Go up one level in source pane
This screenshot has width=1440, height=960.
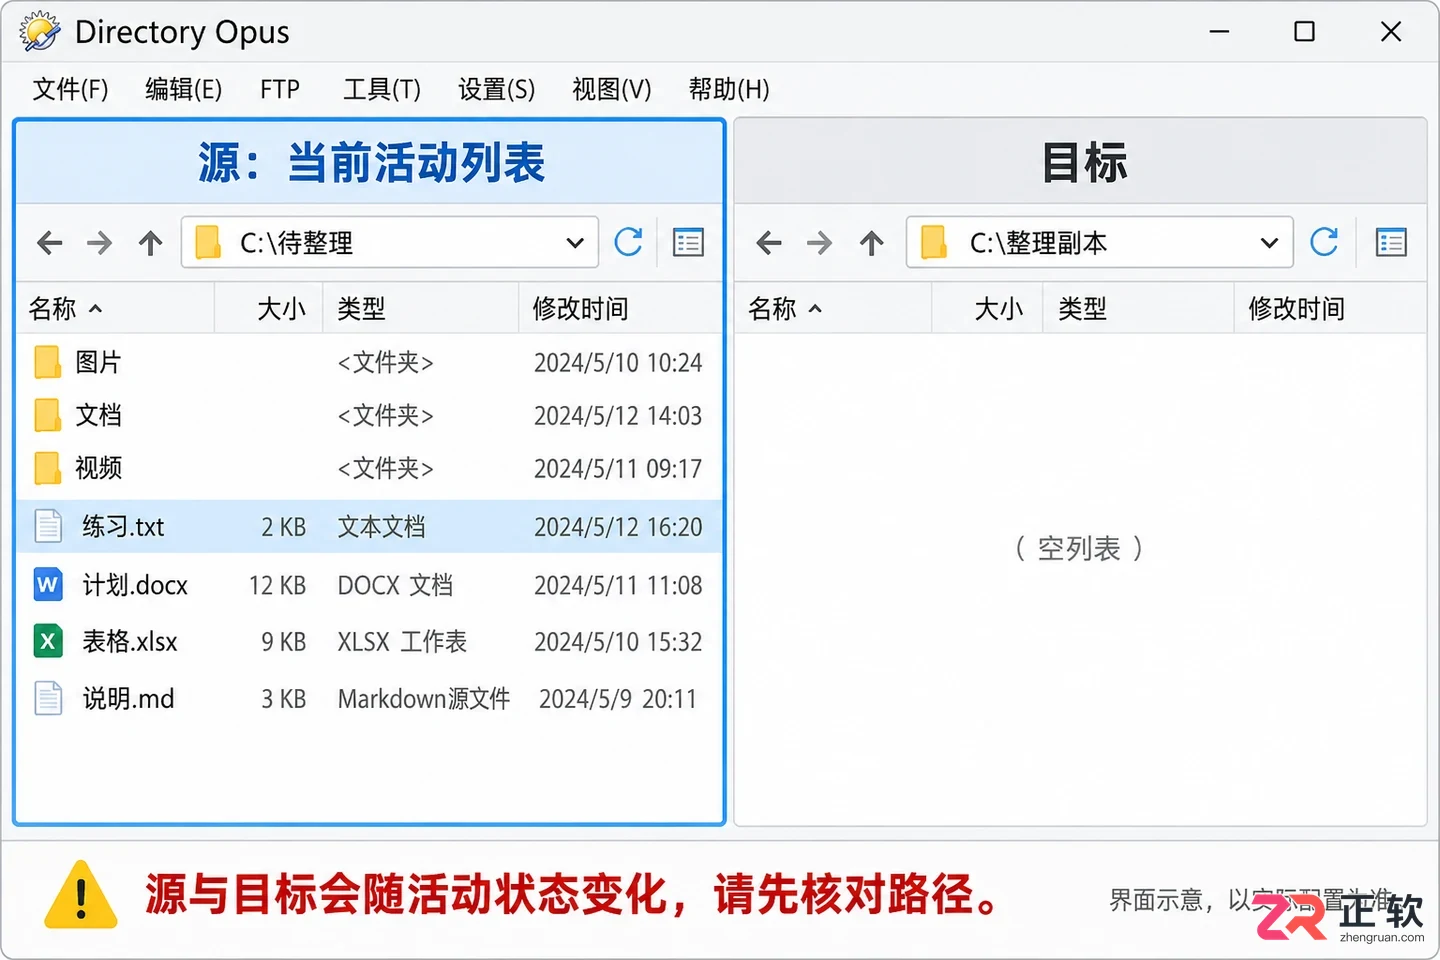click(151, 243)
